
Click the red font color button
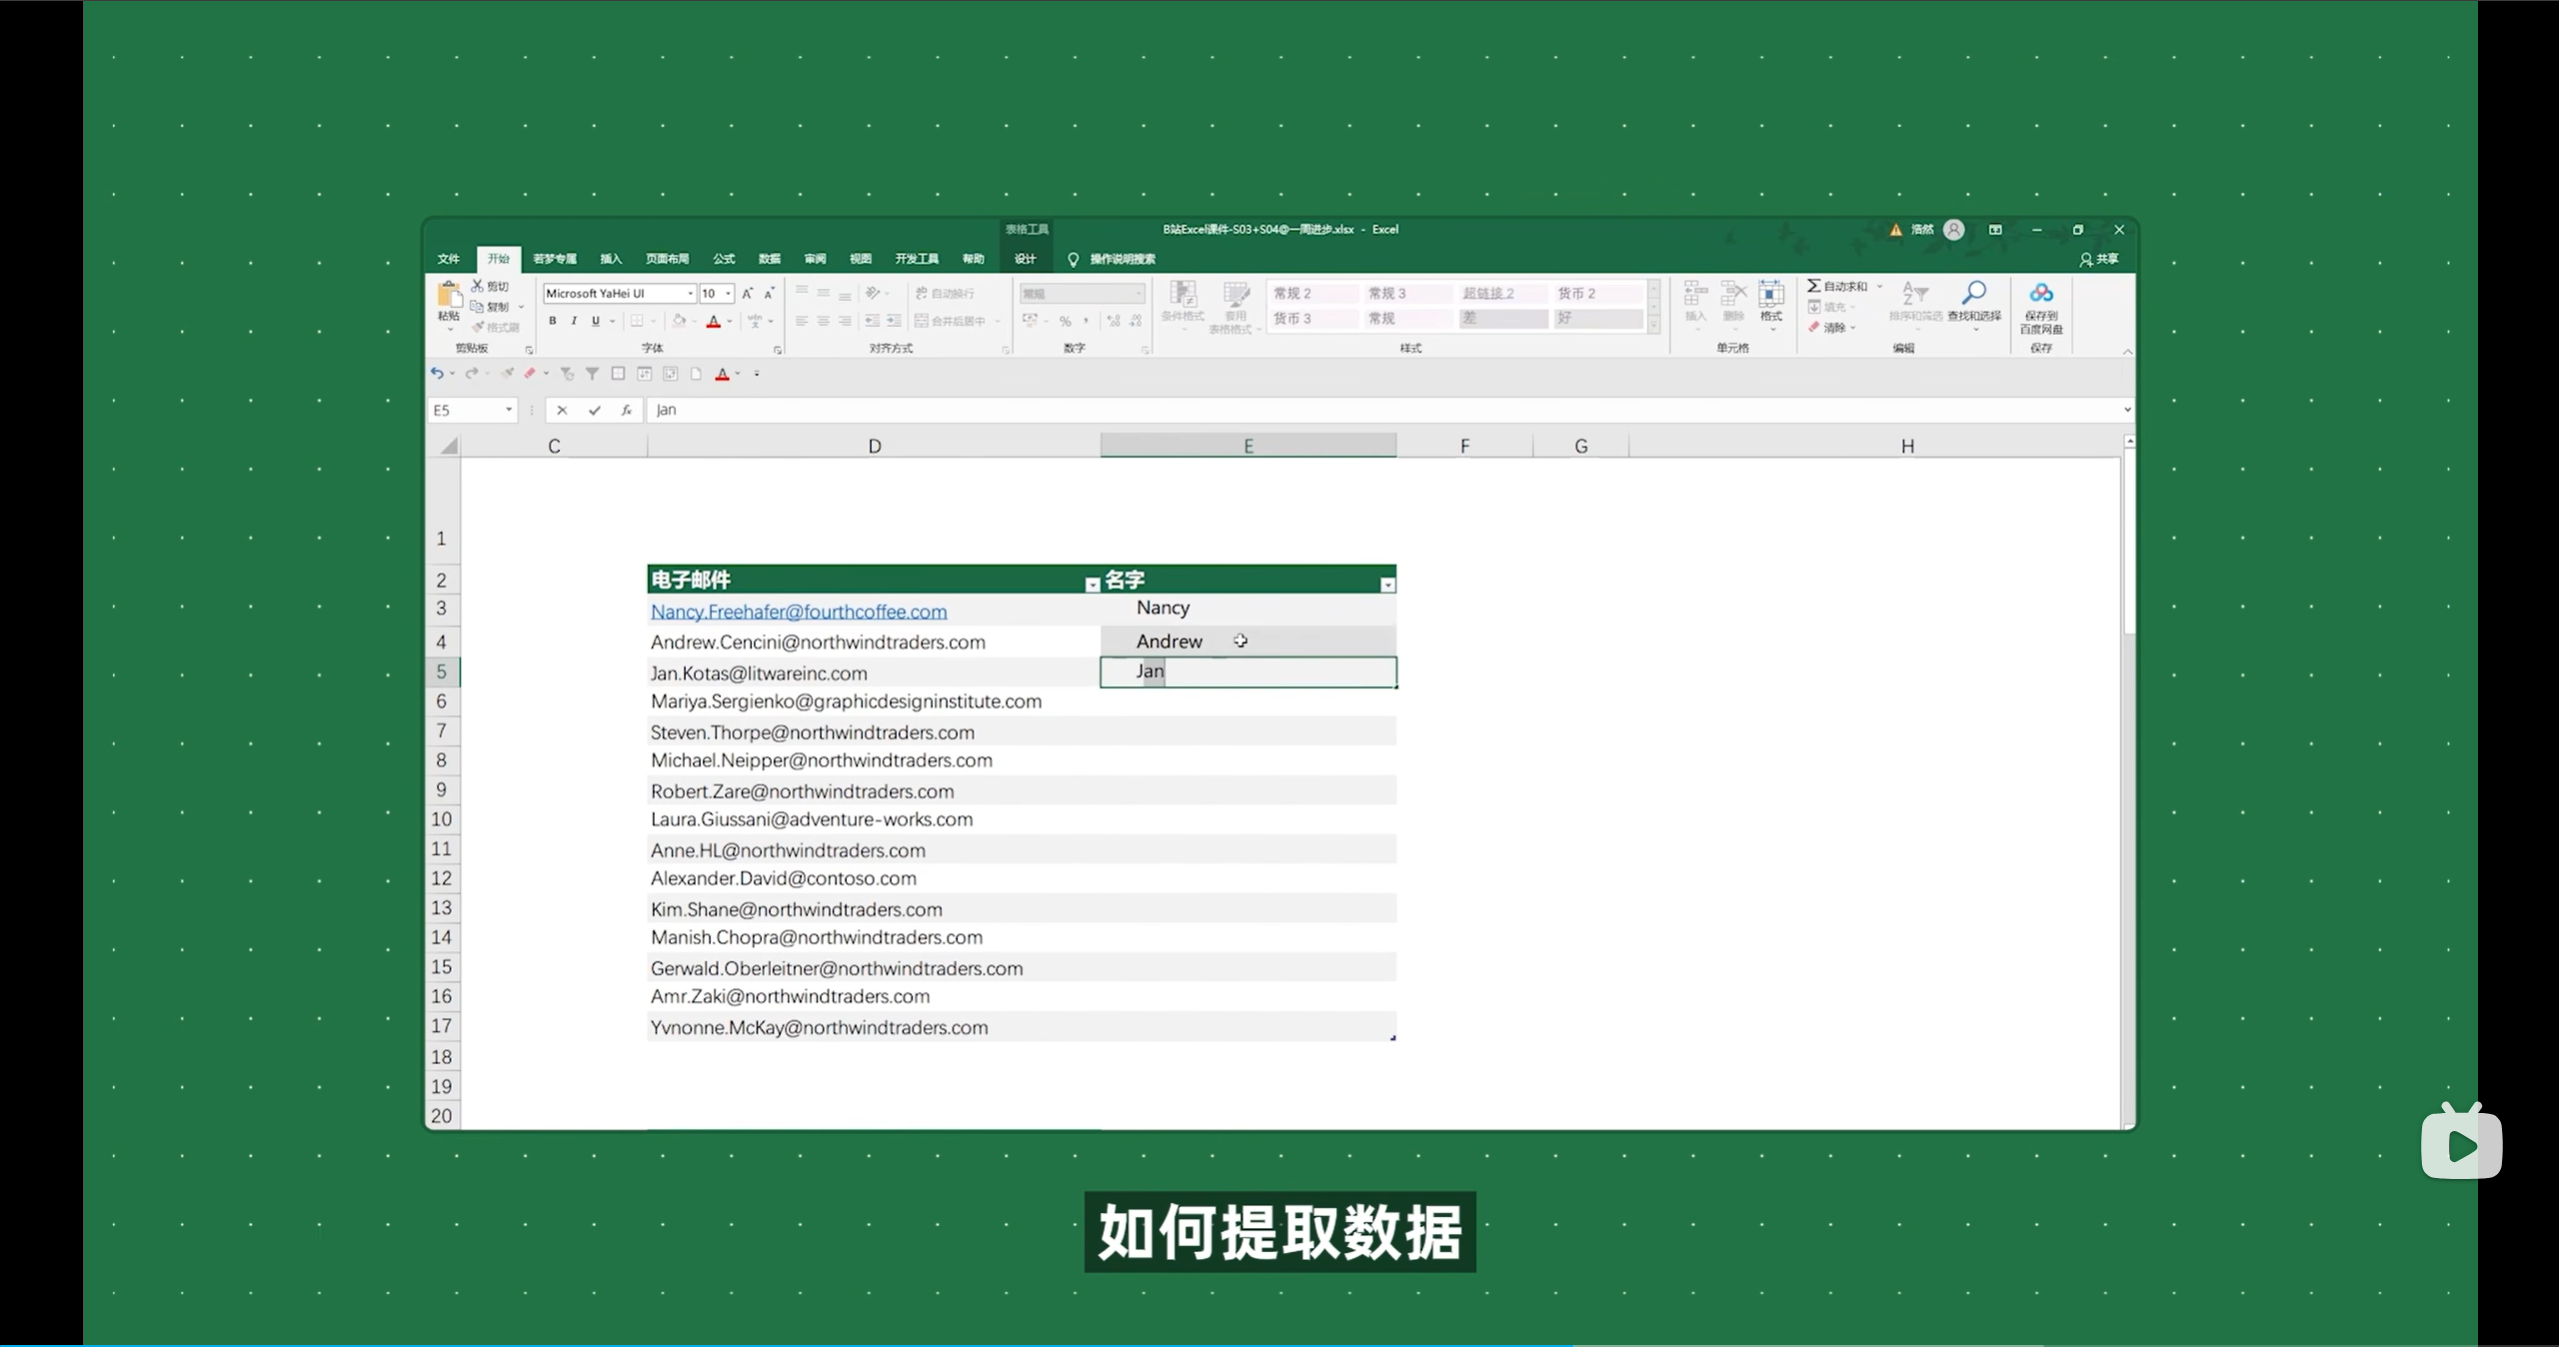(x=713, y=321)
